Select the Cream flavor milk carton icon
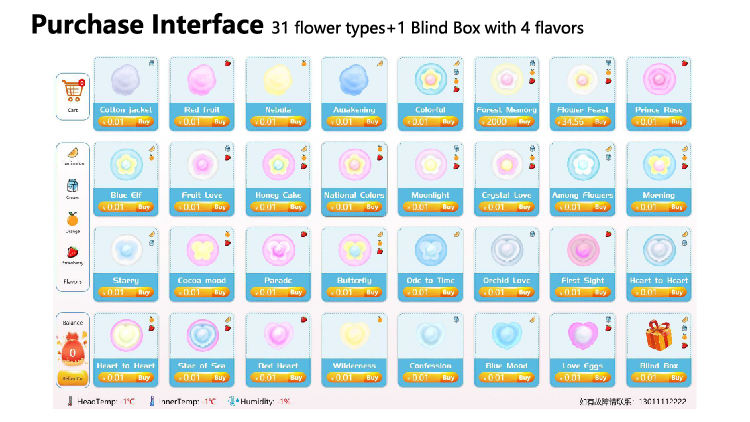This screenshot has width=750, height=422. (x=72, y=186)
